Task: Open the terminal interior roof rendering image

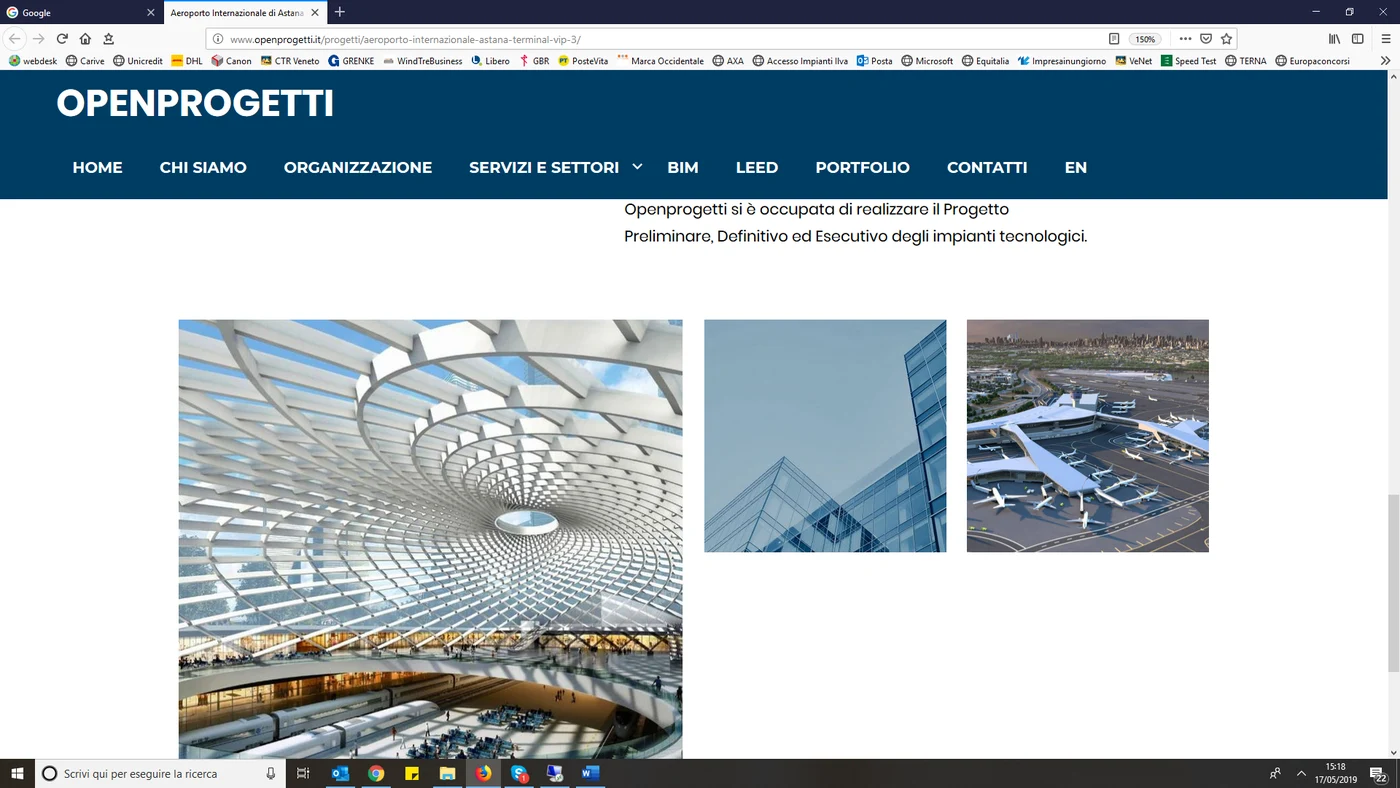Action: (x=430, y=539)
